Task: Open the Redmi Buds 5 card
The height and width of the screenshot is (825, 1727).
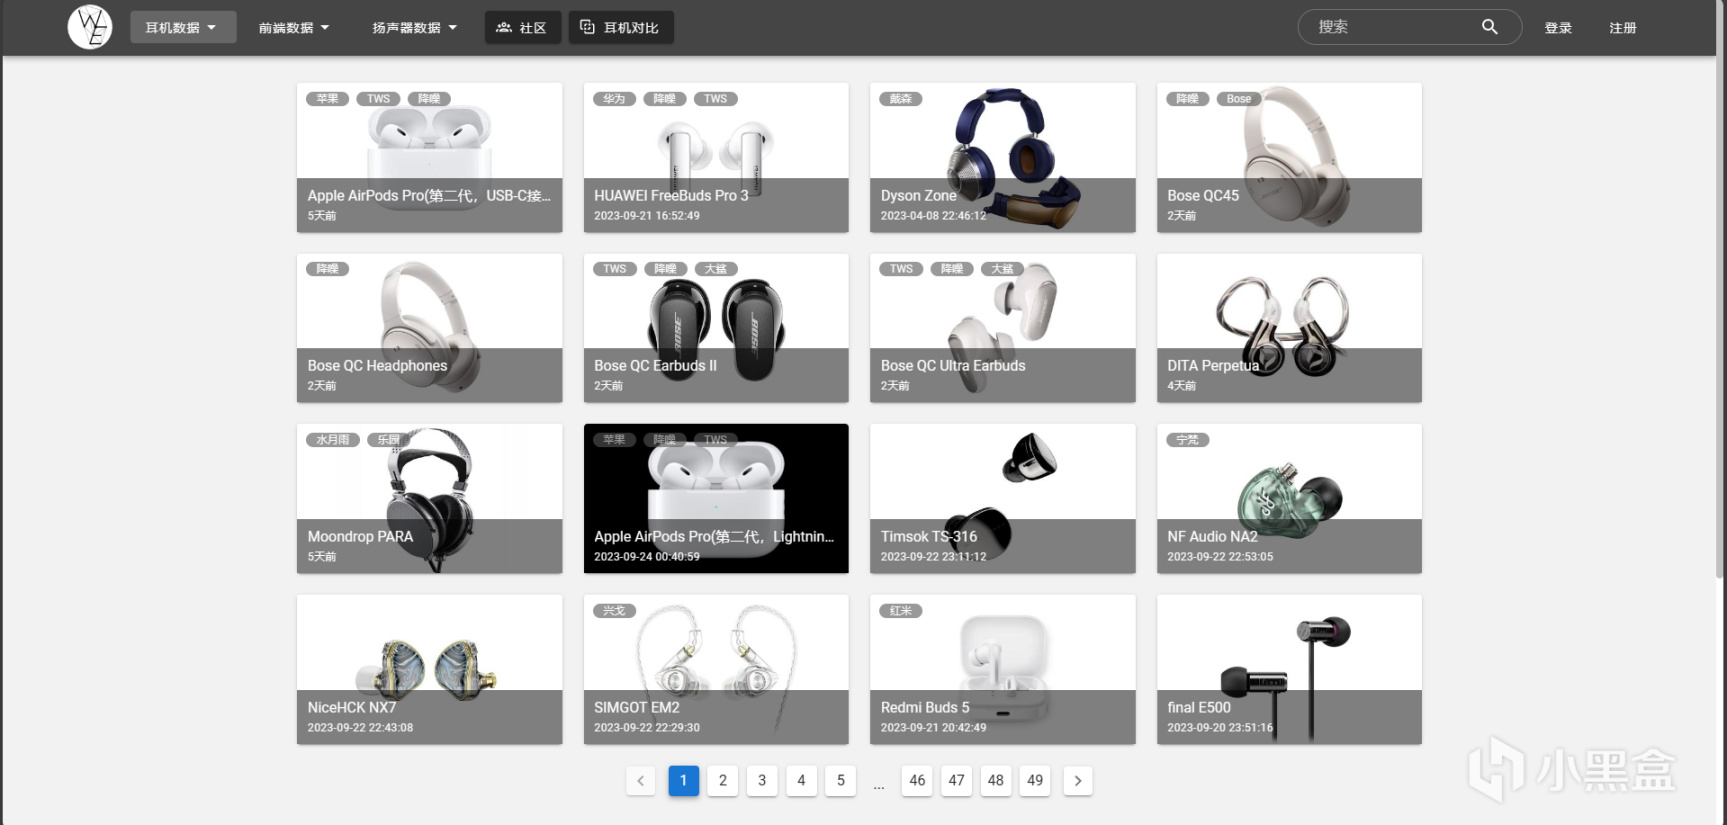Action: click(1003, 670)
